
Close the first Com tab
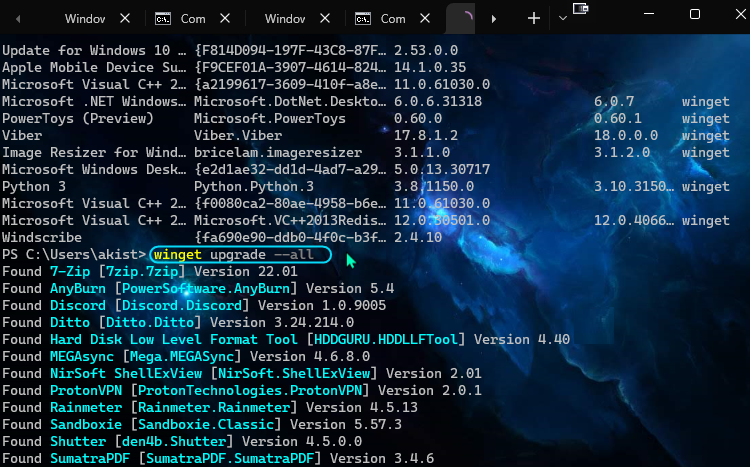pos(225,19)
